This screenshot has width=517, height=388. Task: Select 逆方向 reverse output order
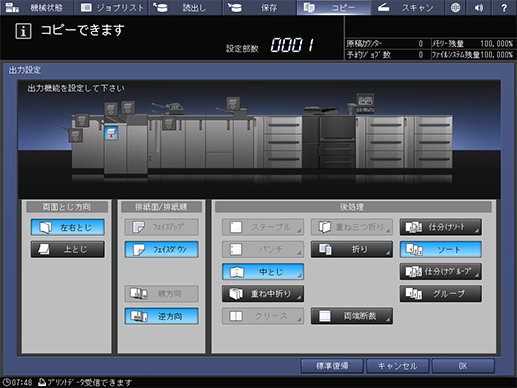tap(162, 316)
